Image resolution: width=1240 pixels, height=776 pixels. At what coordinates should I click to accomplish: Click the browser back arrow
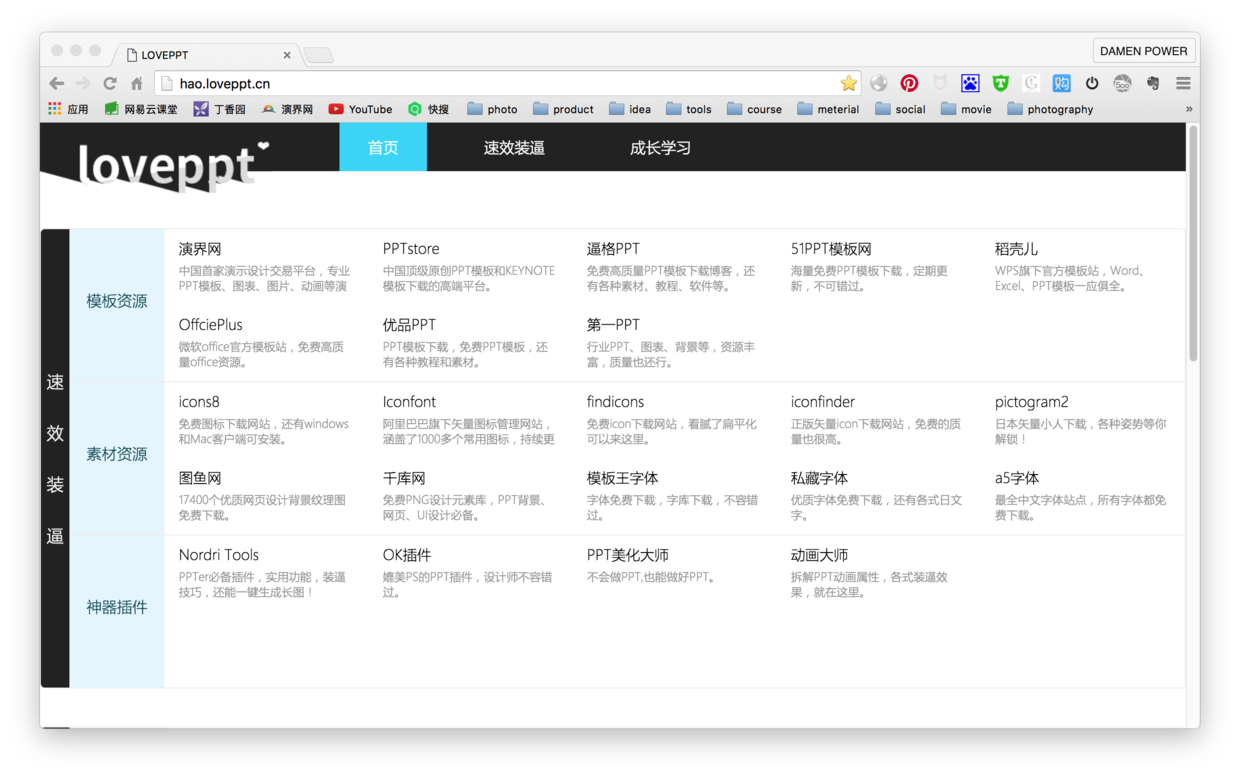pyautogui.click(x=57, y=84)
